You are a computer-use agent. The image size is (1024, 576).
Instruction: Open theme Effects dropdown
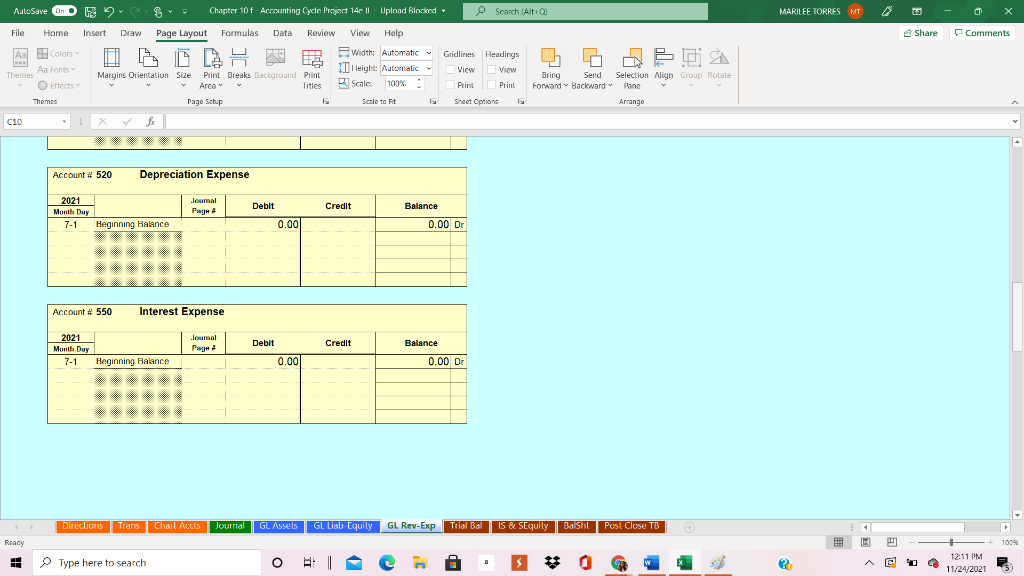coord(59,86)
